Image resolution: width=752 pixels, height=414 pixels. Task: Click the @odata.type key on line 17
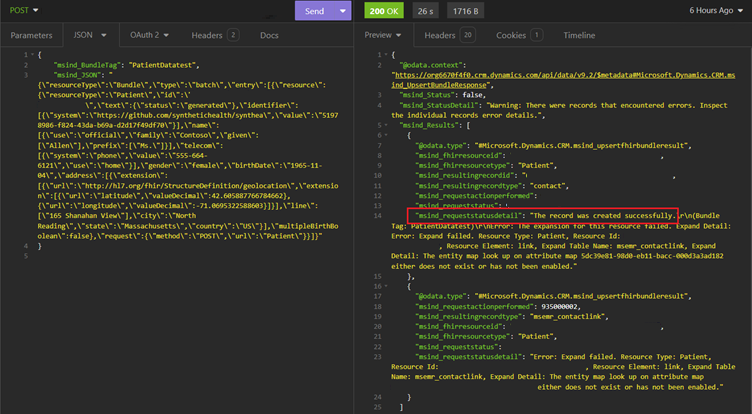441,296
